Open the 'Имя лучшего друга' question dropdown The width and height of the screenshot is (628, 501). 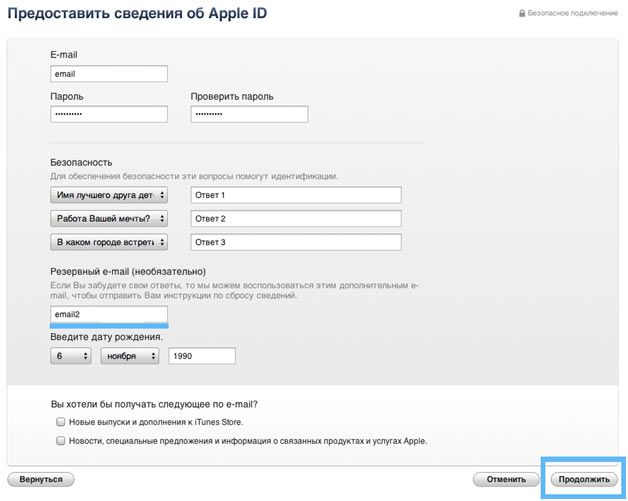[x=109, y=195]
